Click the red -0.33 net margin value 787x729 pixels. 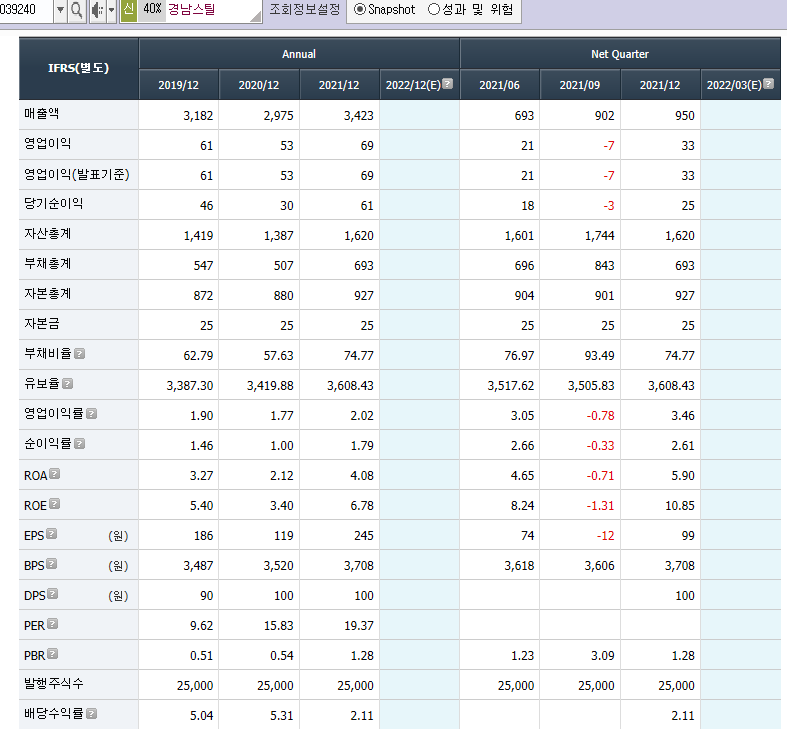(600, 446)
